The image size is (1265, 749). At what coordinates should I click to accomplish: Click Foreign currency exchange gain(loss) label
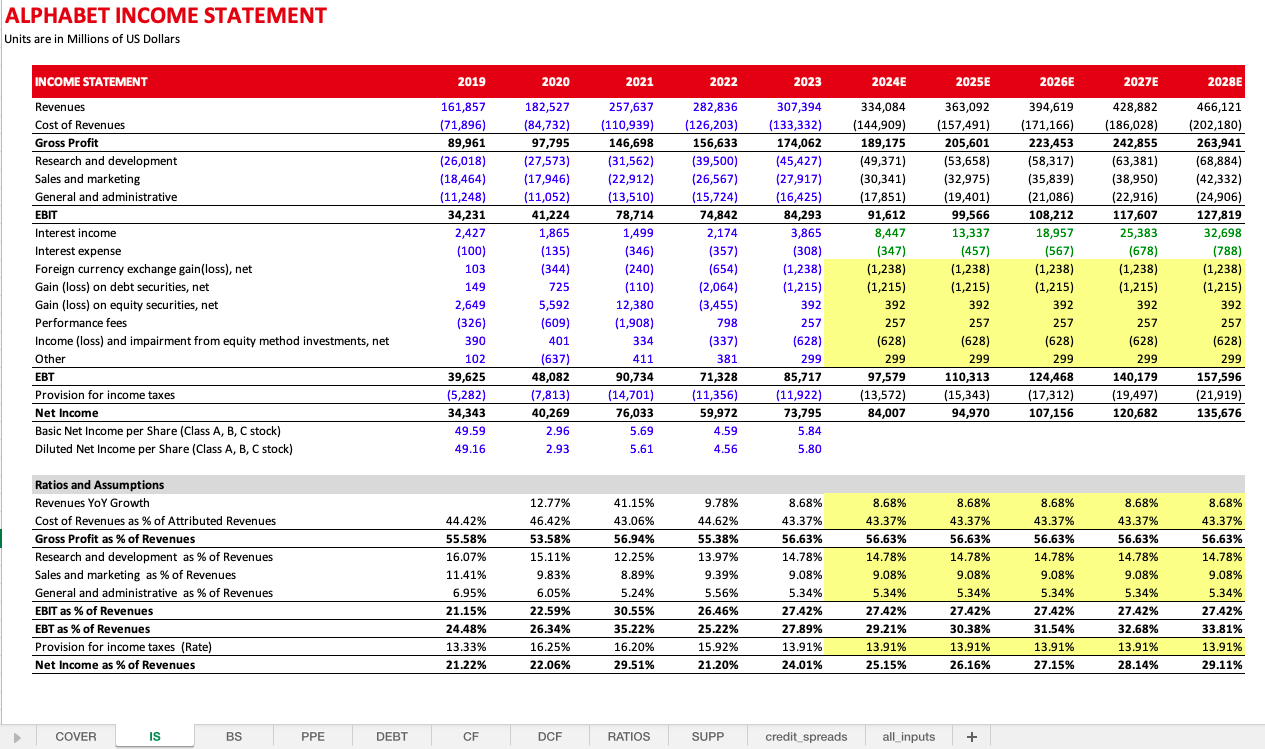point(143,269)
